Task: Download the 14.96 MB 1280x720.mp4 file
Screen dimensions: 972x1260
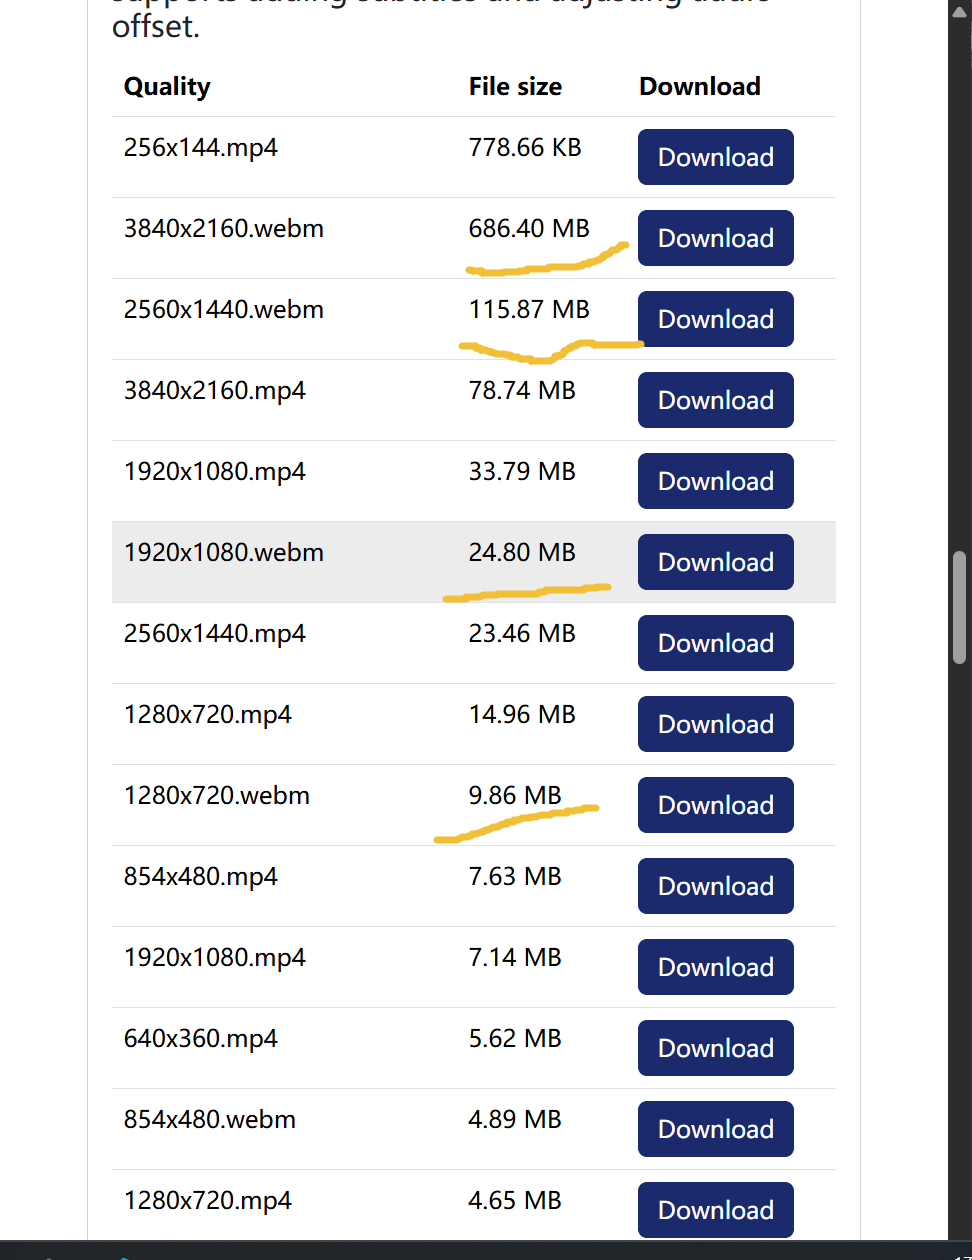Action: pos(716,724)
